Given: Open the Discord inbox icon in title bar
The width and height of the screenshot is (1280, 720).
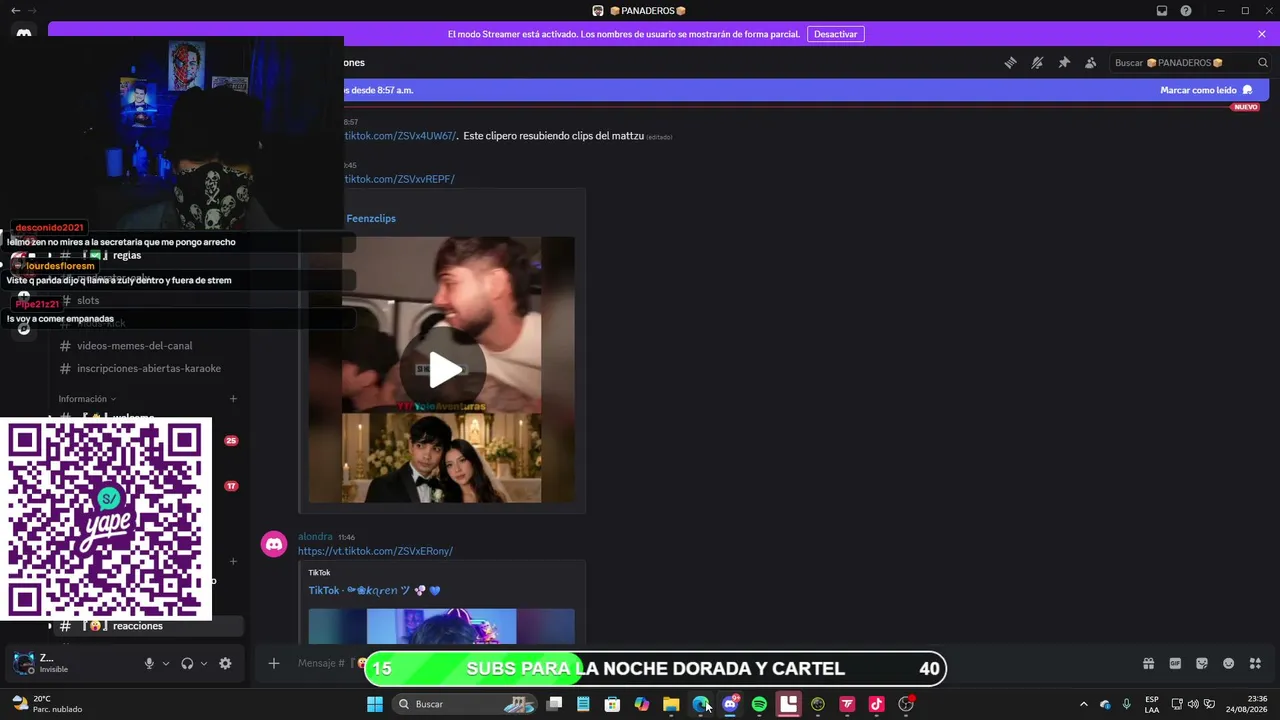Looking at the screenshot, I should [x=1162, y=11].
